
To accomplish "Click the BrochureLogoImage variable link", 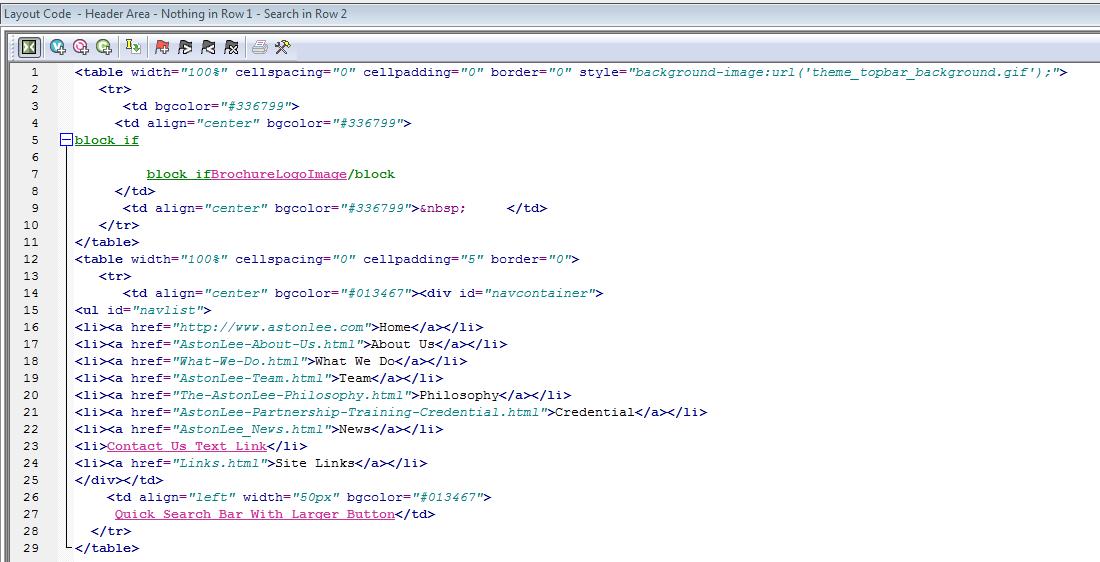I will 279,174.
